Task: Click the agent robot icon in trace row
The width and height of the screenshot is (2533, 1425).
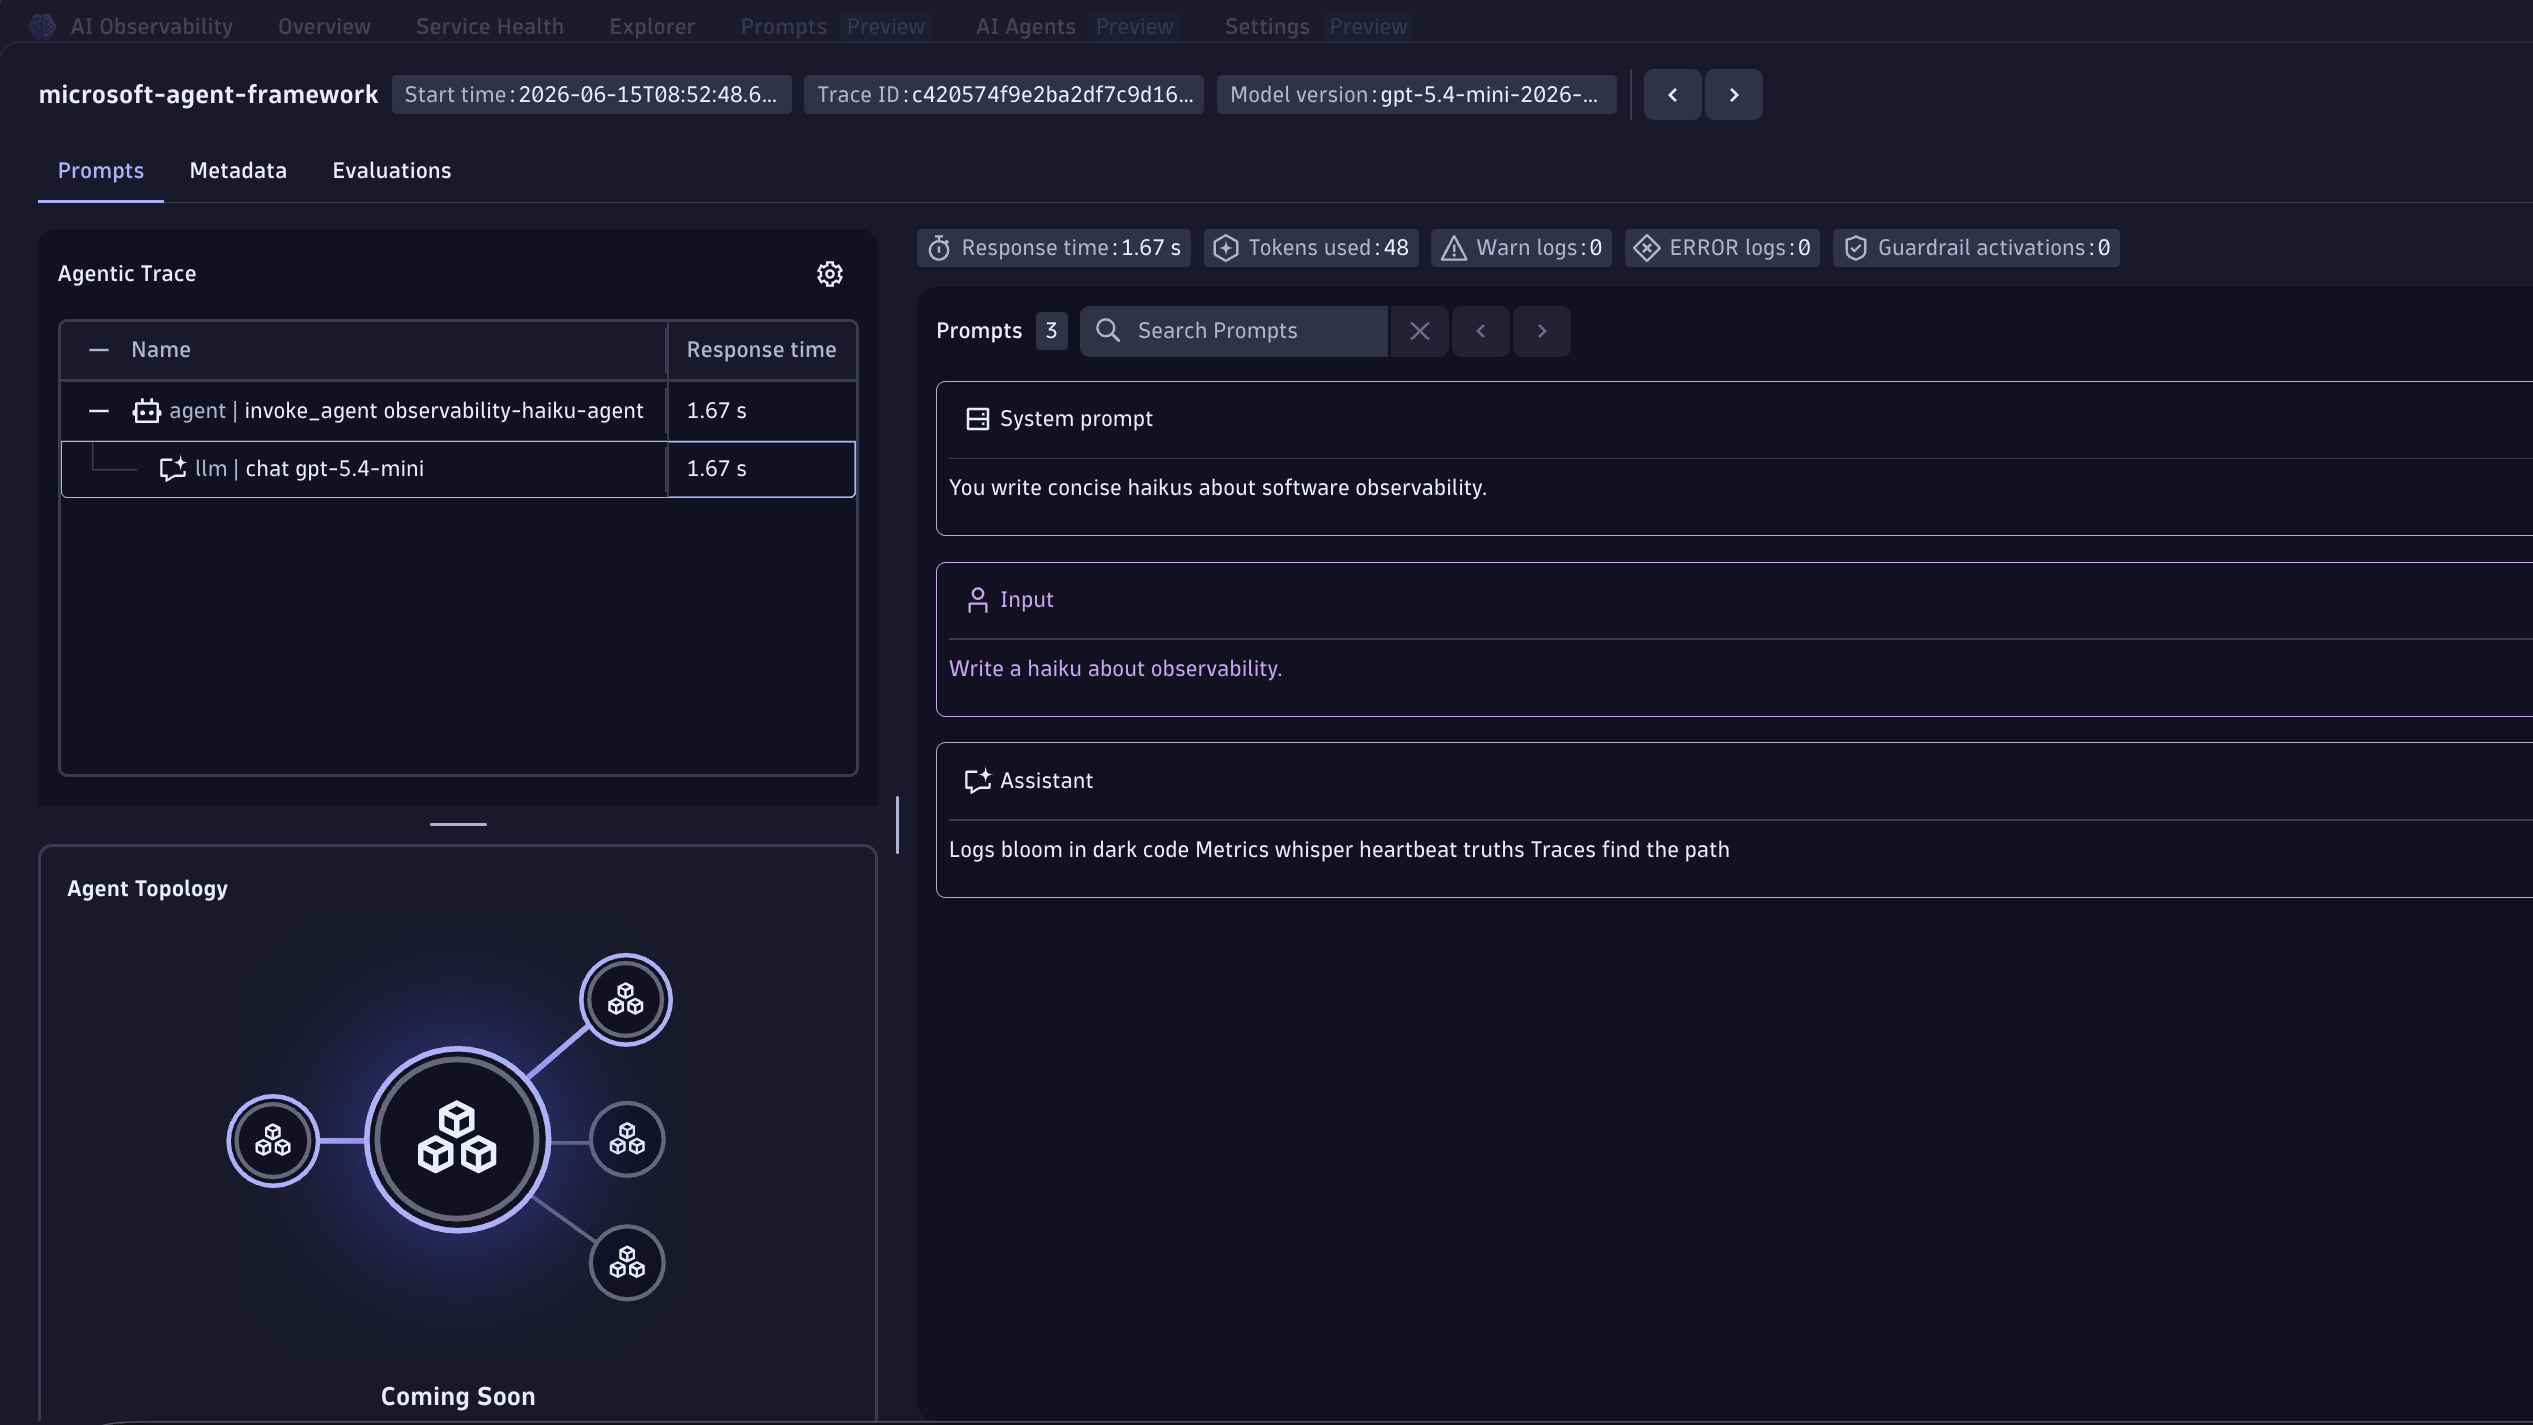Action: [x=146, y=411]
